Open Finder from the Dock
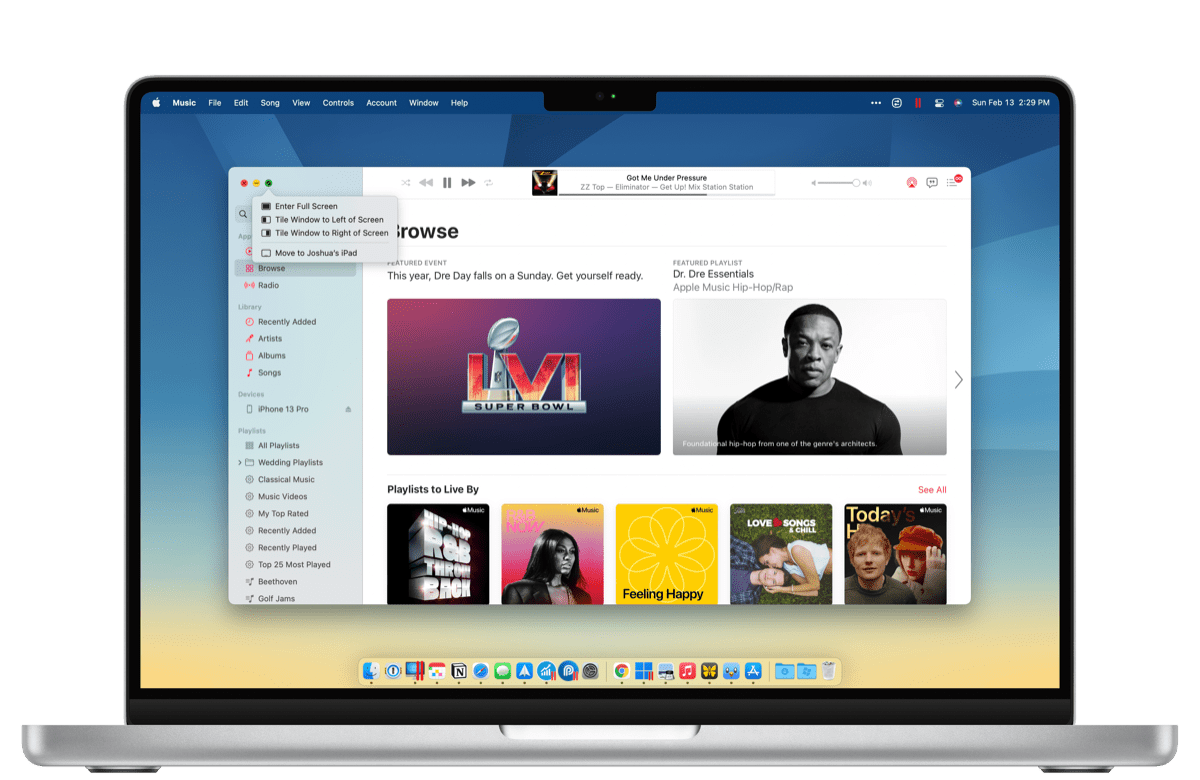The height and width of the screenshot is (780, 1200). 371,671
